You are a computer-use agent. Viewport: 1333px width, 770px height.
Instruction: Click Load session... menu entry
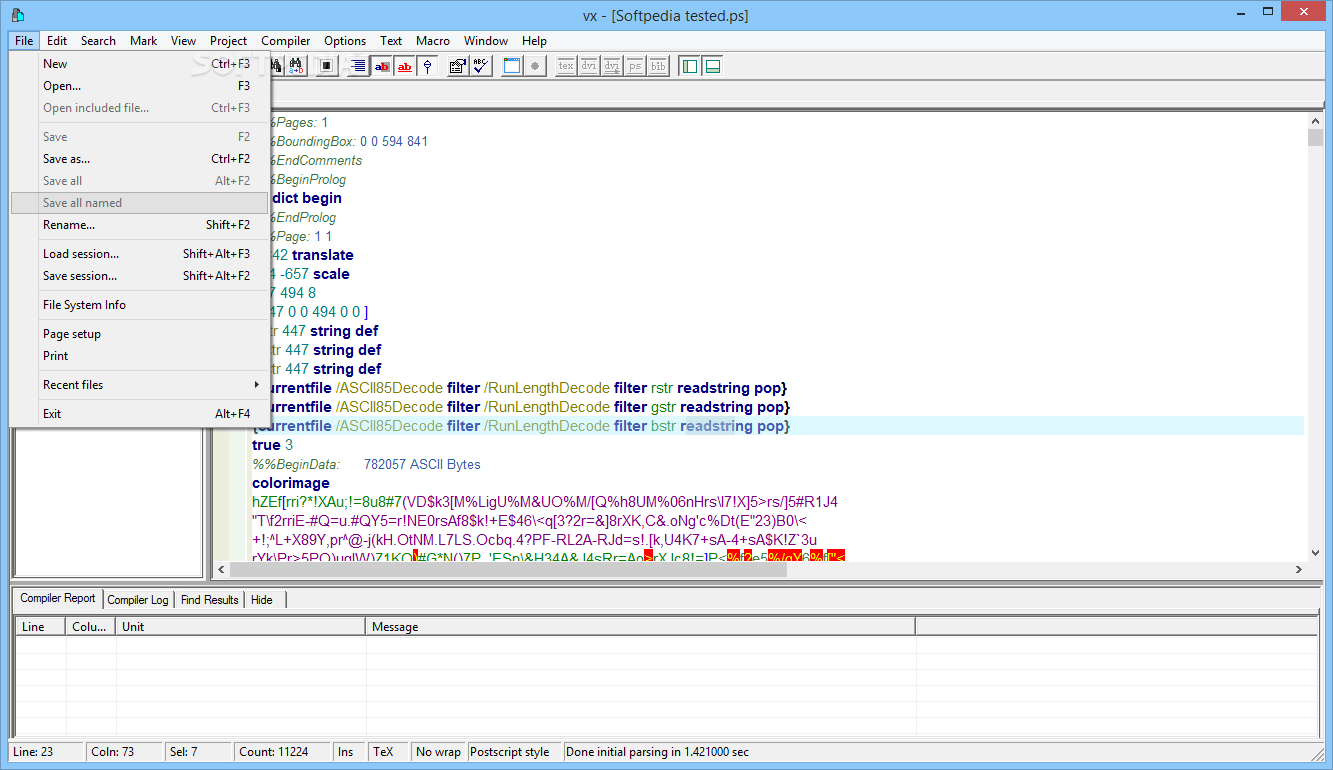140,254
